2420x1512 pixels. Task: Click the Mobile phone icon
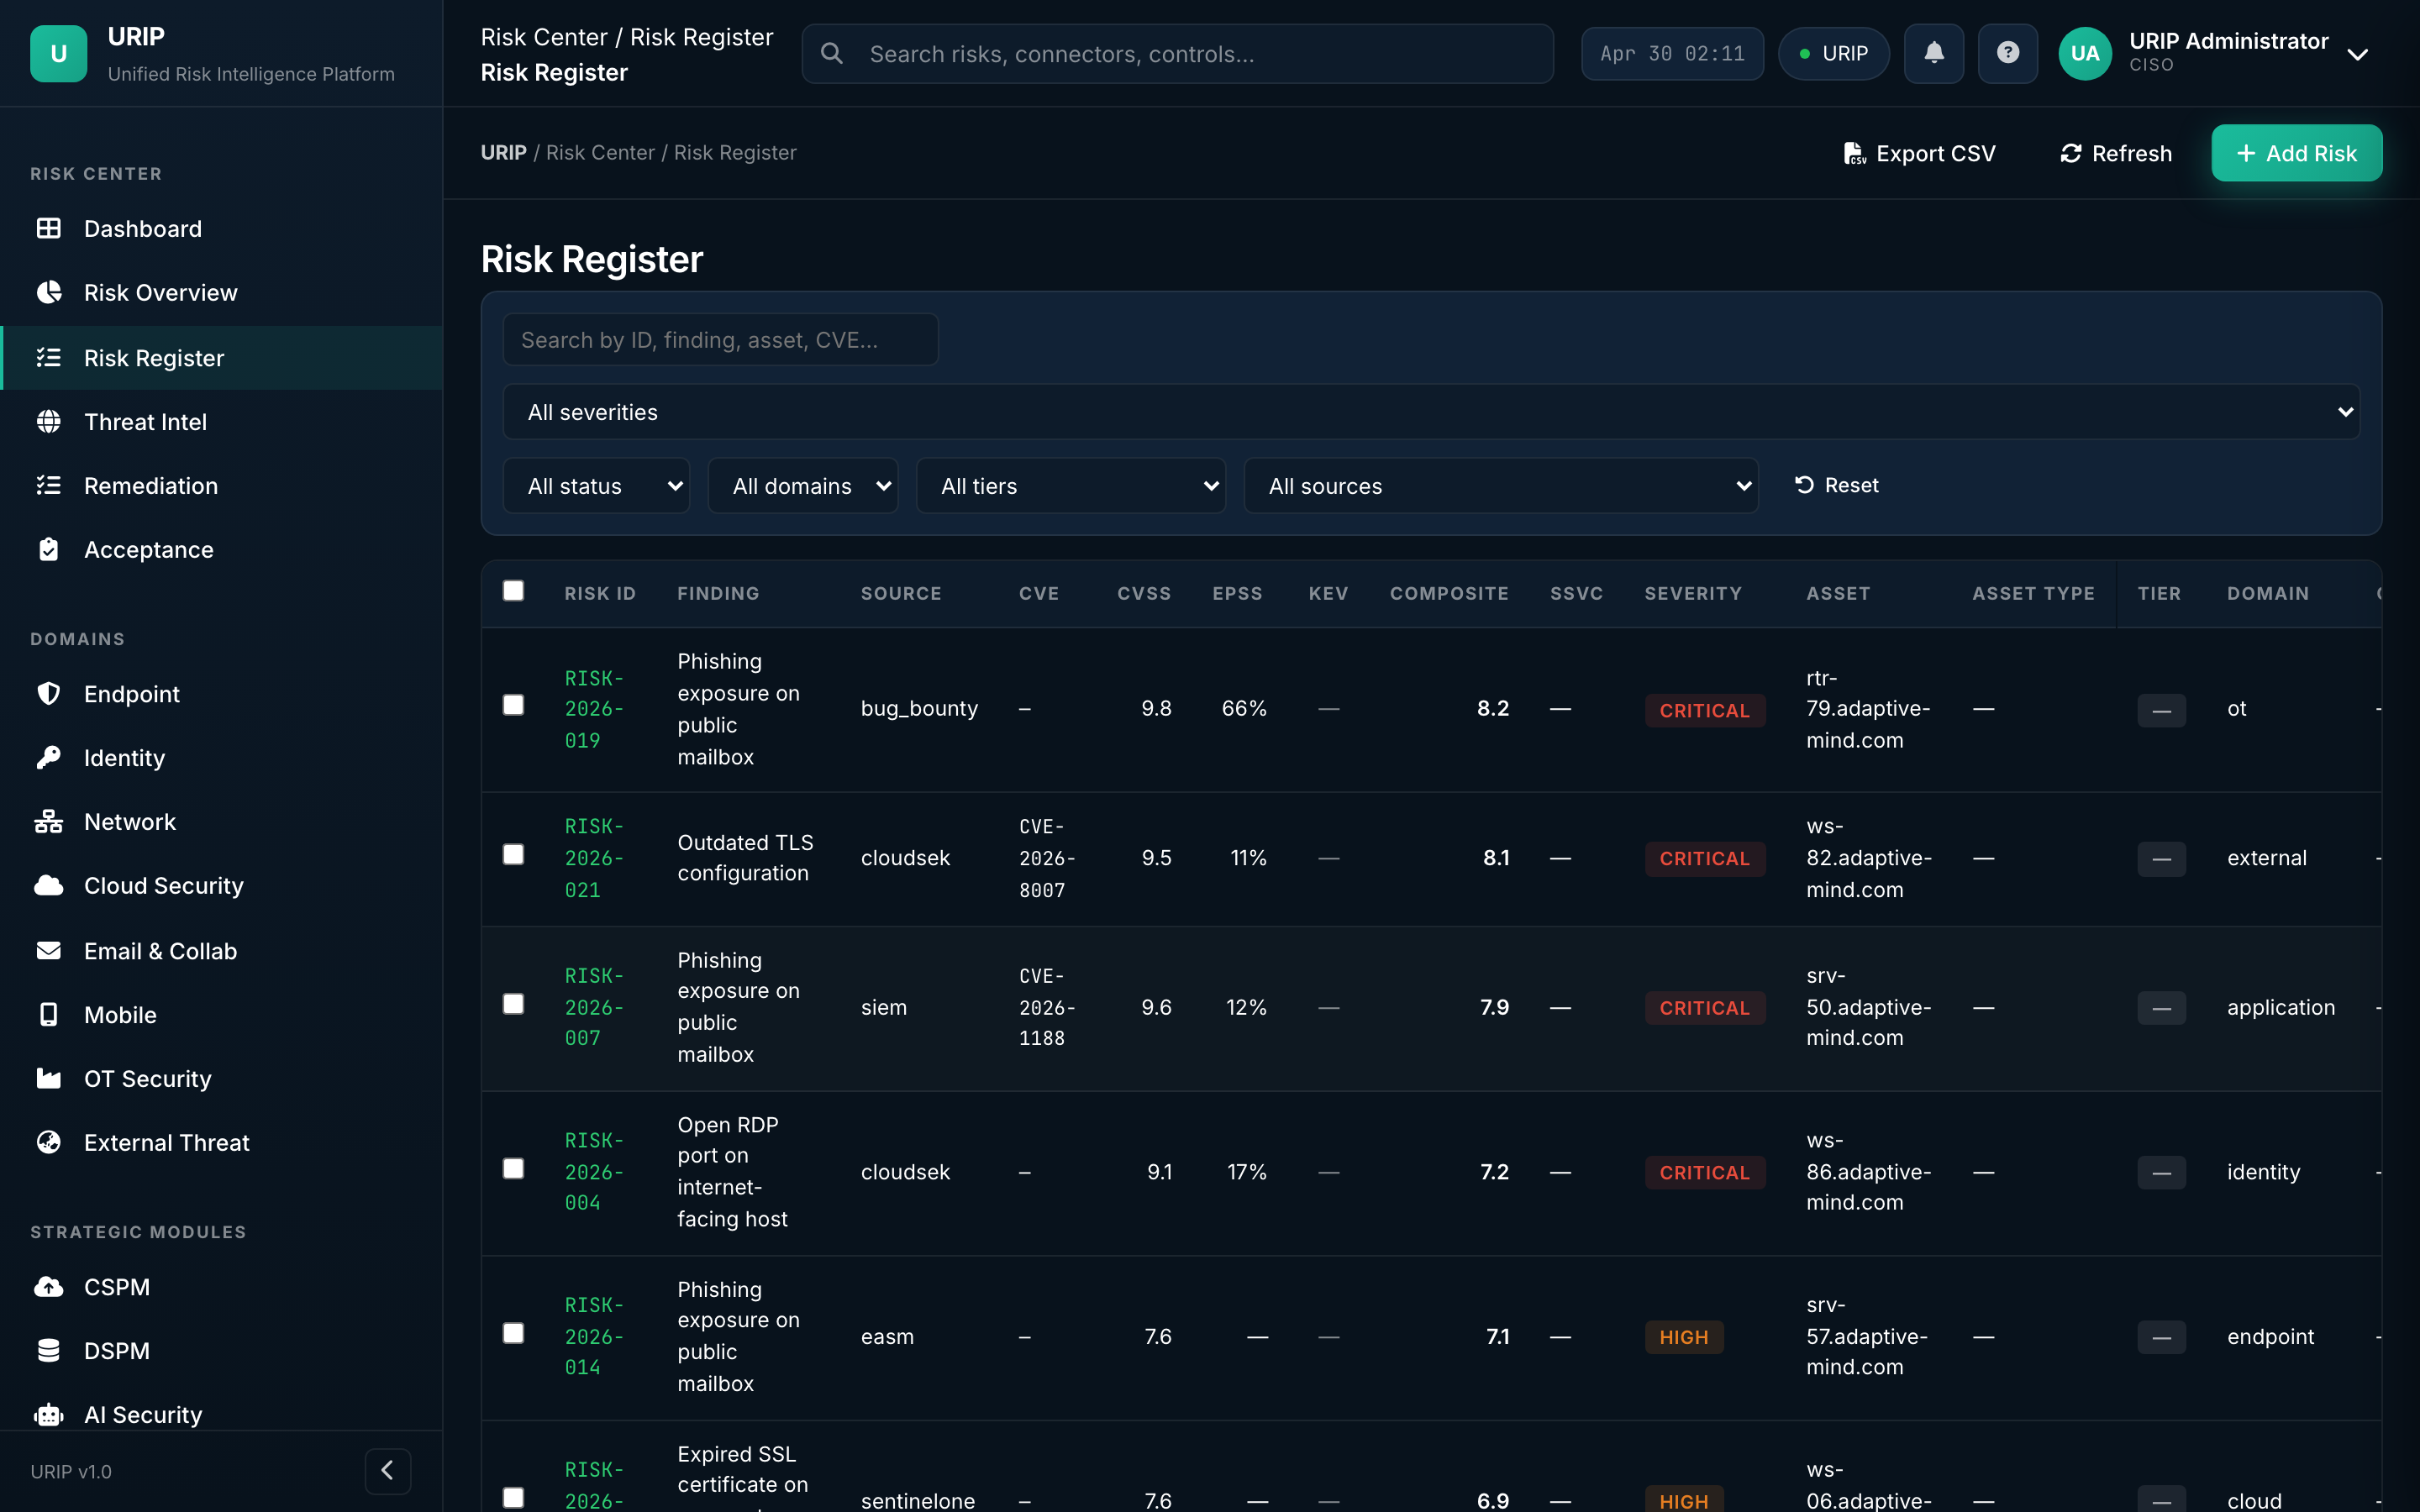(48, 1015)
